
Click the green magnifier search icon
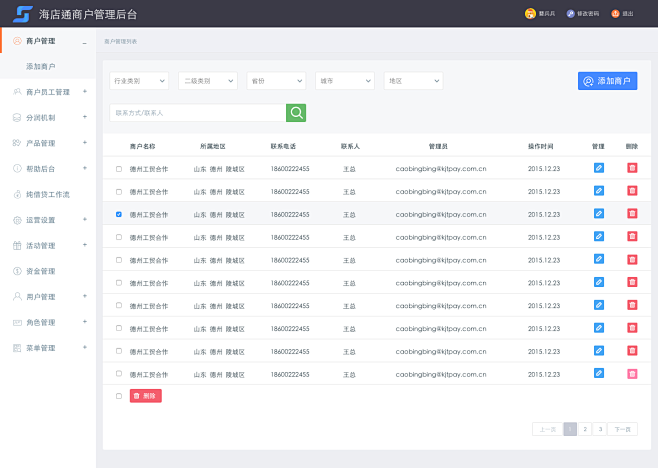coord(296,112)
